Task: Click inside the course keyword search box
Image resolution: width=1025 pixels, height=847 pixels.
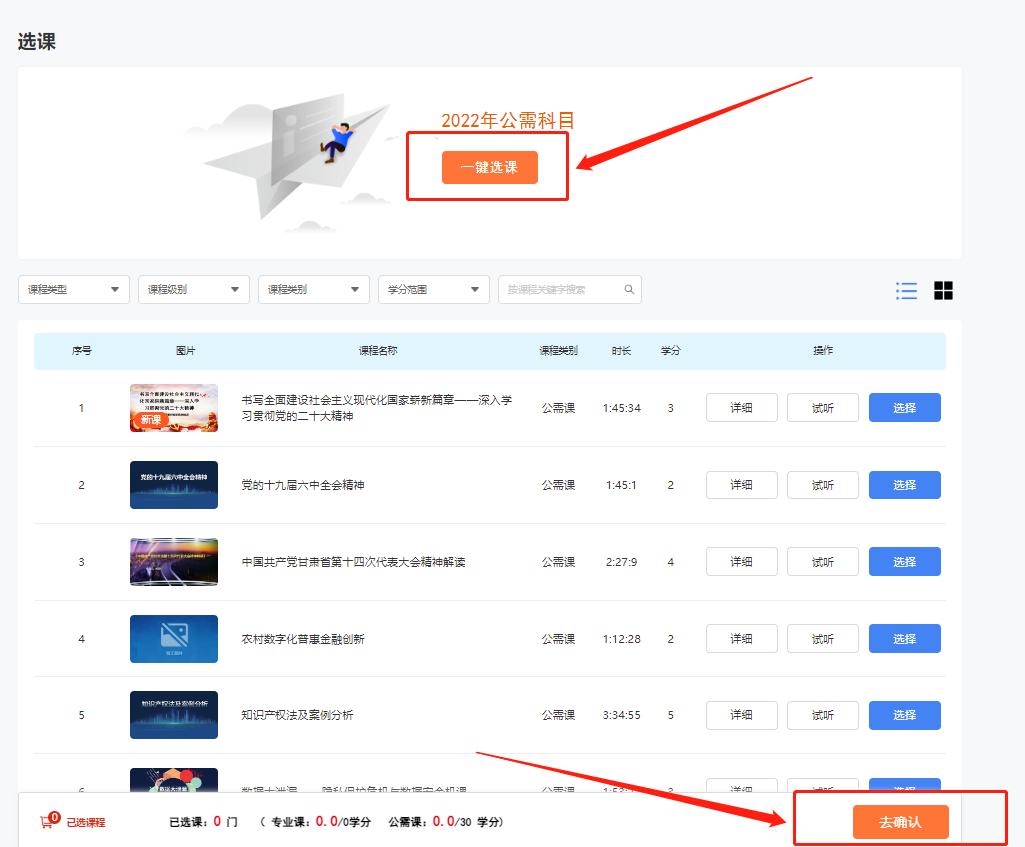Action: (555, 289)
